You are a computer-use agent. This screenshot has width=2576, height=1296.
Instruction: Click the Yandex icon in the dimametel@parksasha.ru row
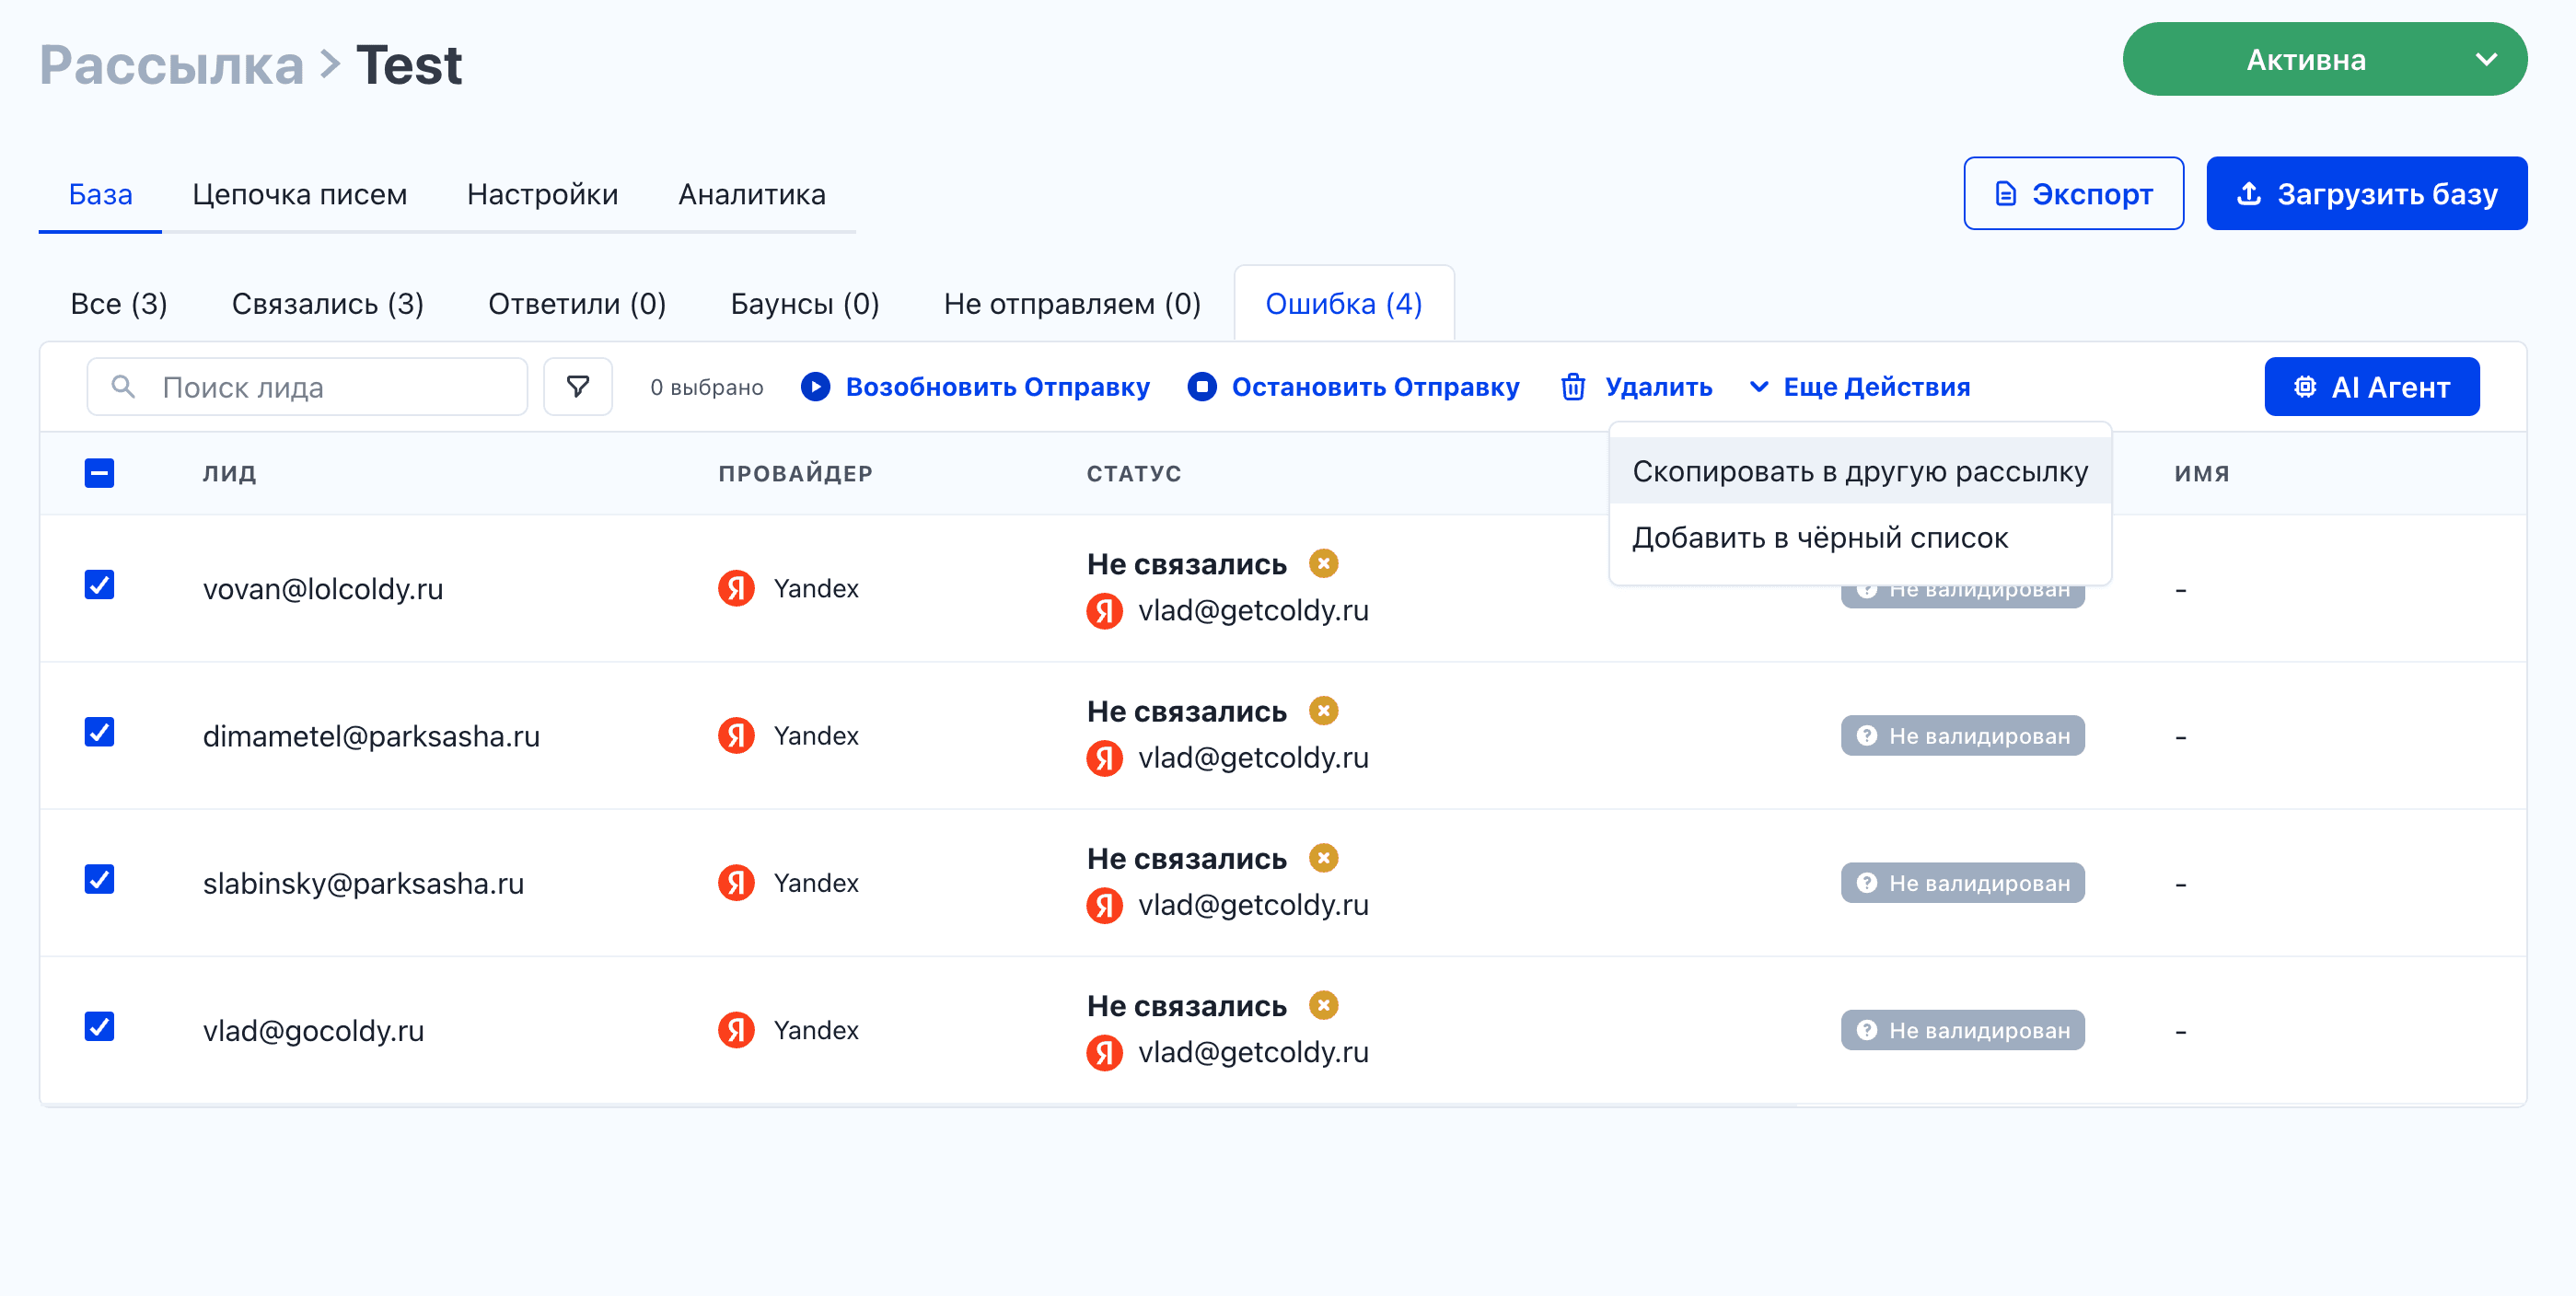coord(736,735)
